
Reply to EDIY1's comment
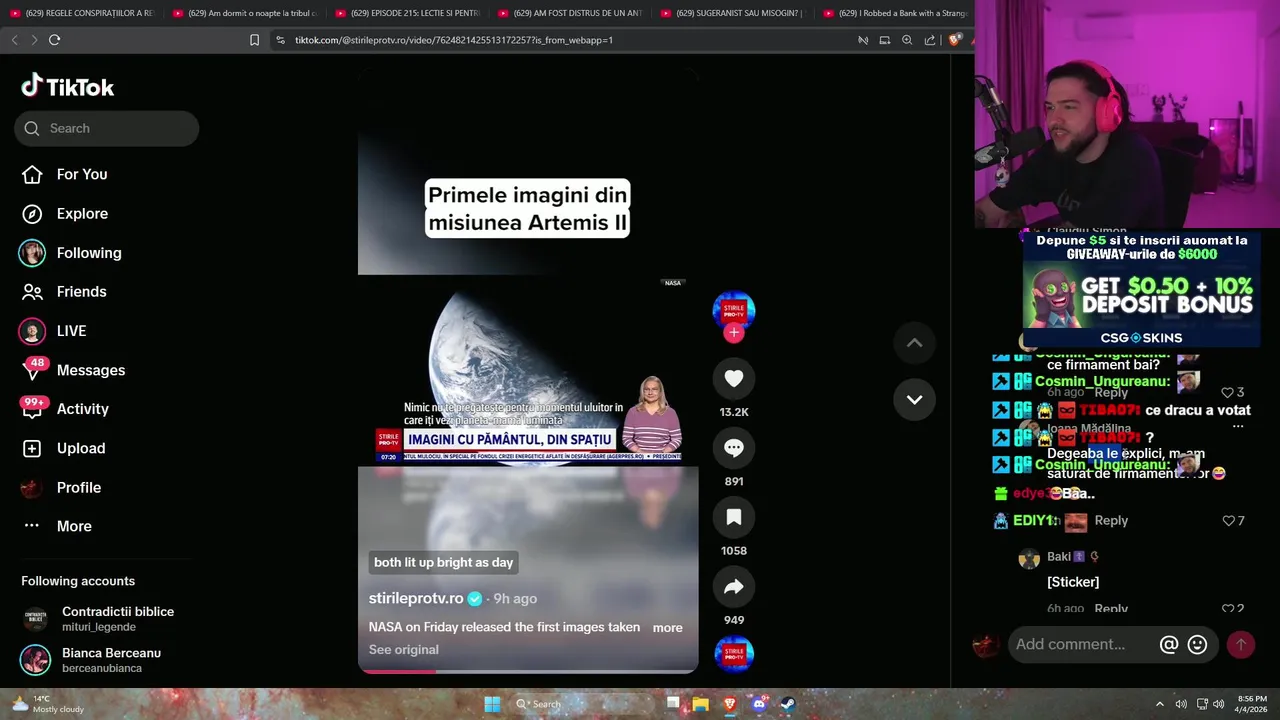point(1111,520)
